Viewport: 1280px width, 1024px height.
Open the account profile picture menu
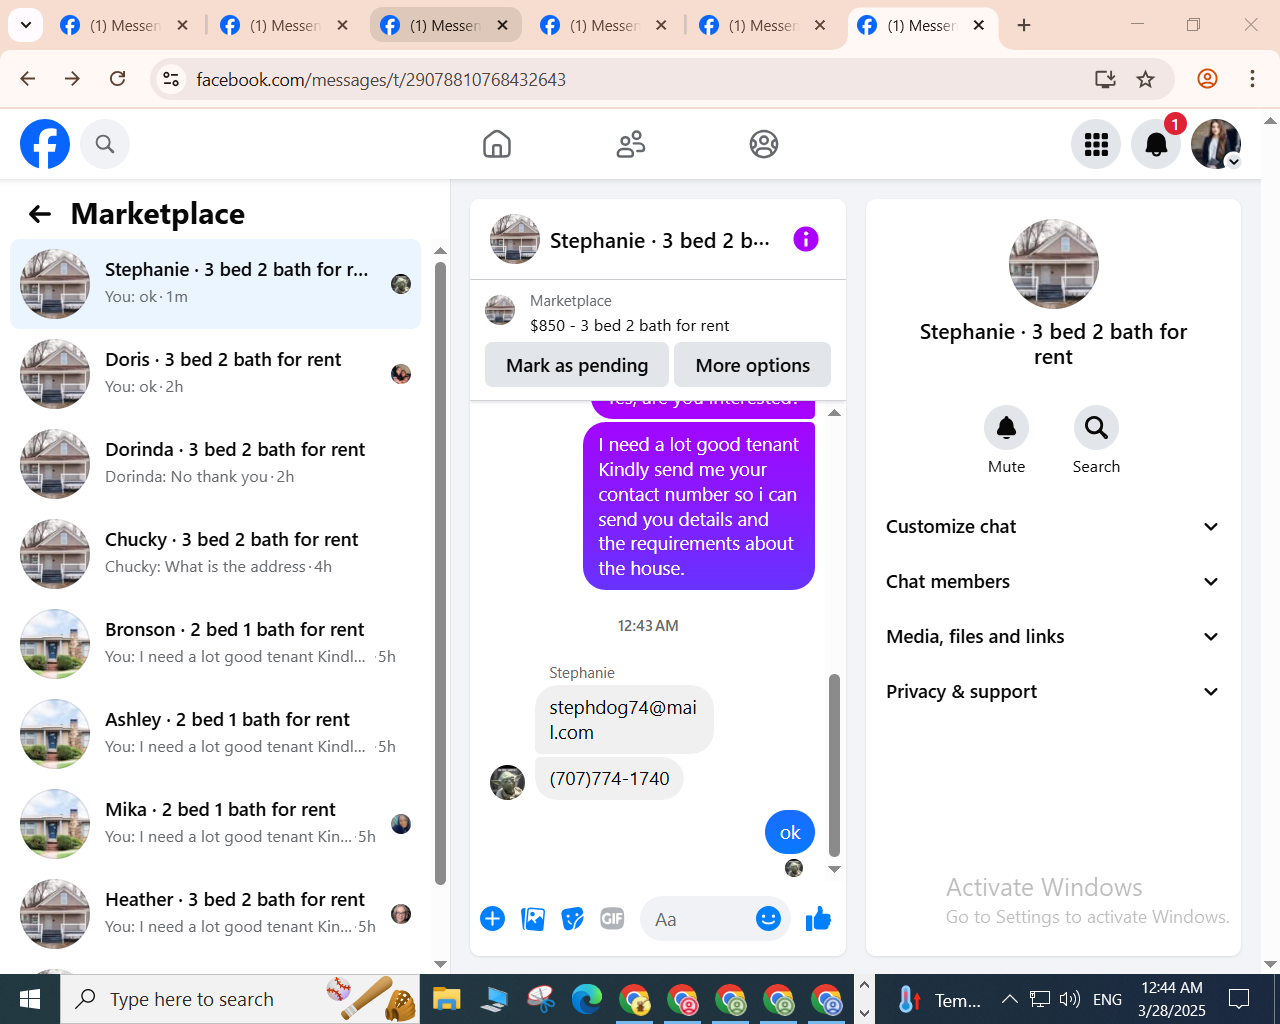point(1216,144)
